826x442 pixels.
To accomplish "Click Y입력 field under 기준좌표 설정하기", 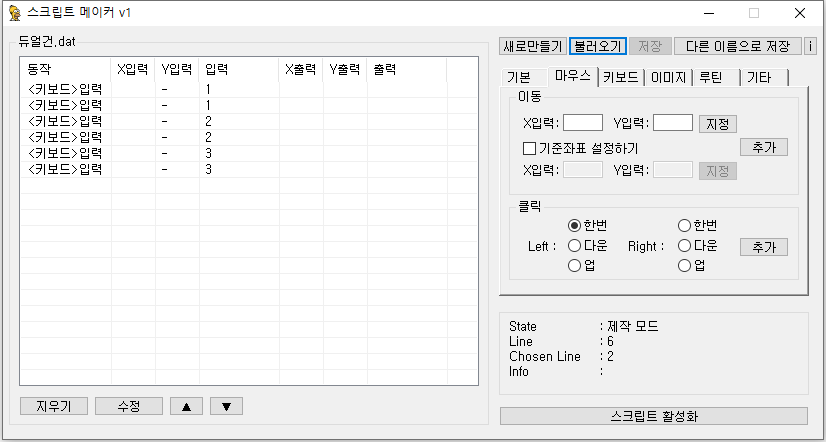I will pos(673,170).
